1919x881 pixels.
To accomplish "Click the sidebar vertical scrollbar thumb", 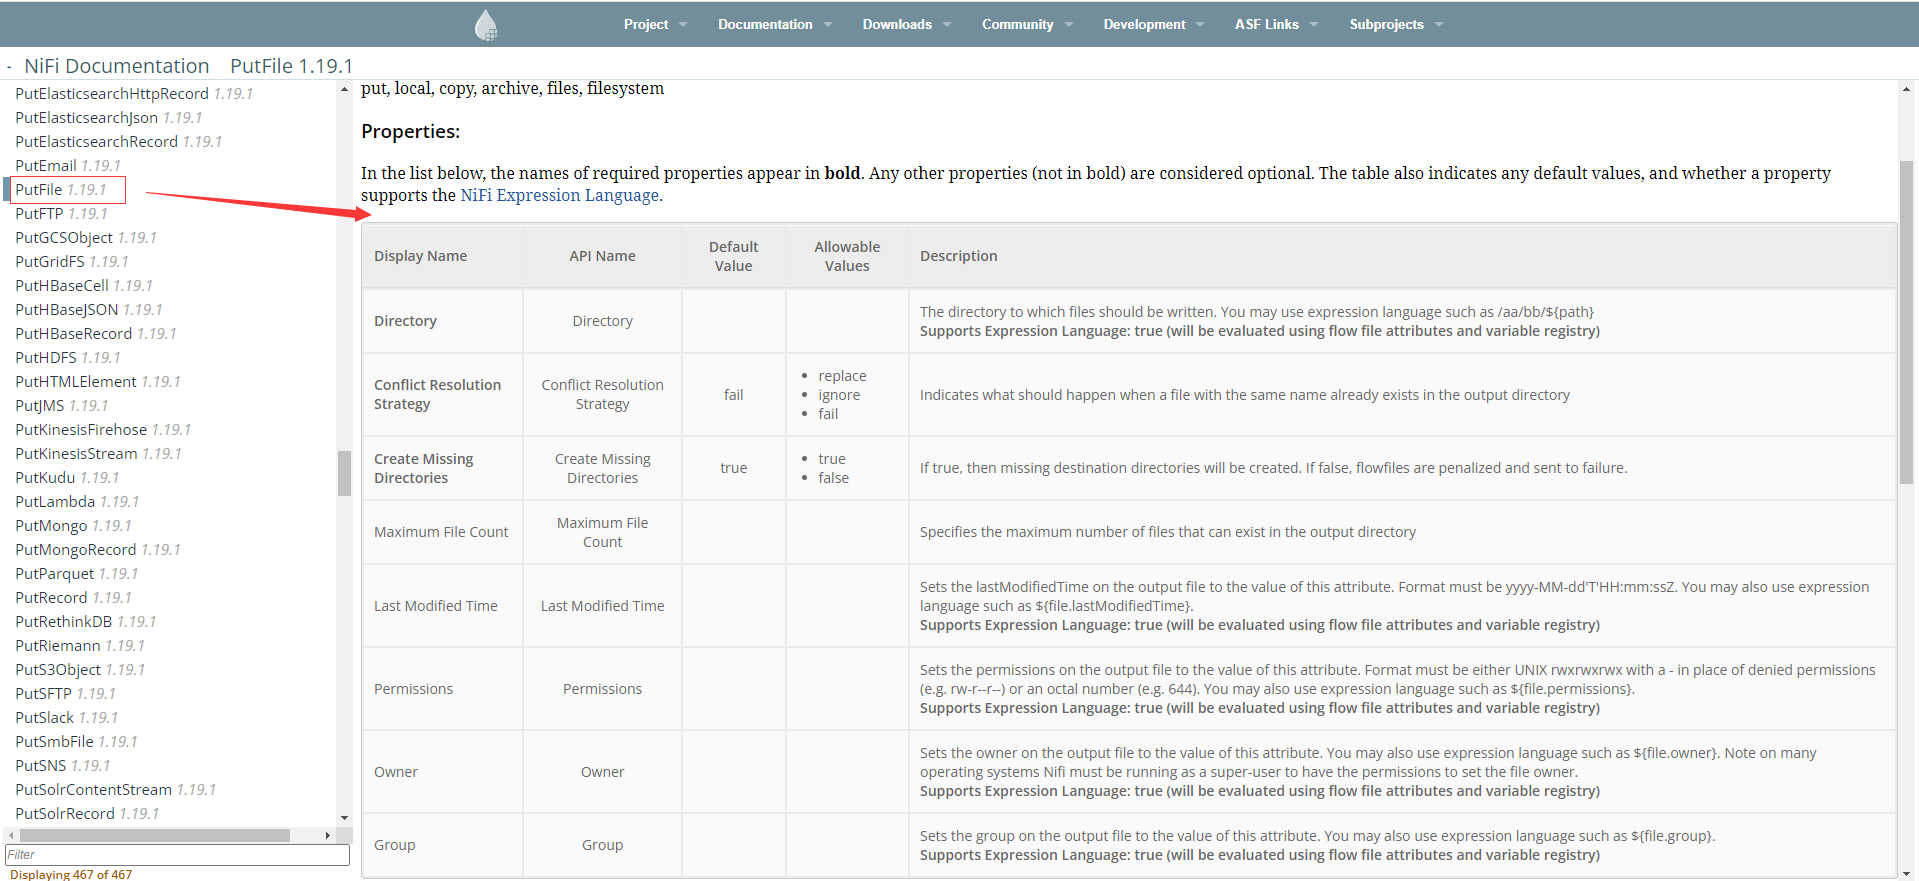I will point(344,473).
